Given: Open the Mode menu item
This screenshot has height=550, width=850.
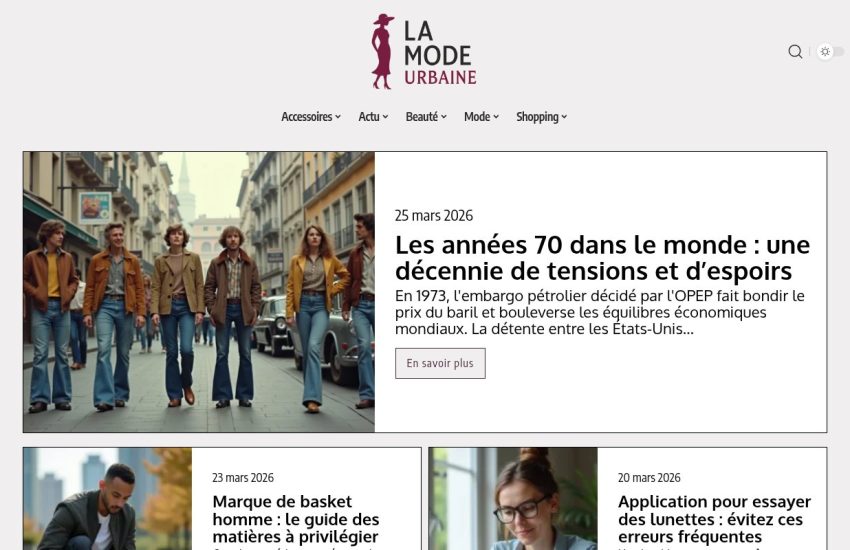Looking at the screenshot, I should pyautogui.click(x=481, y=117).
